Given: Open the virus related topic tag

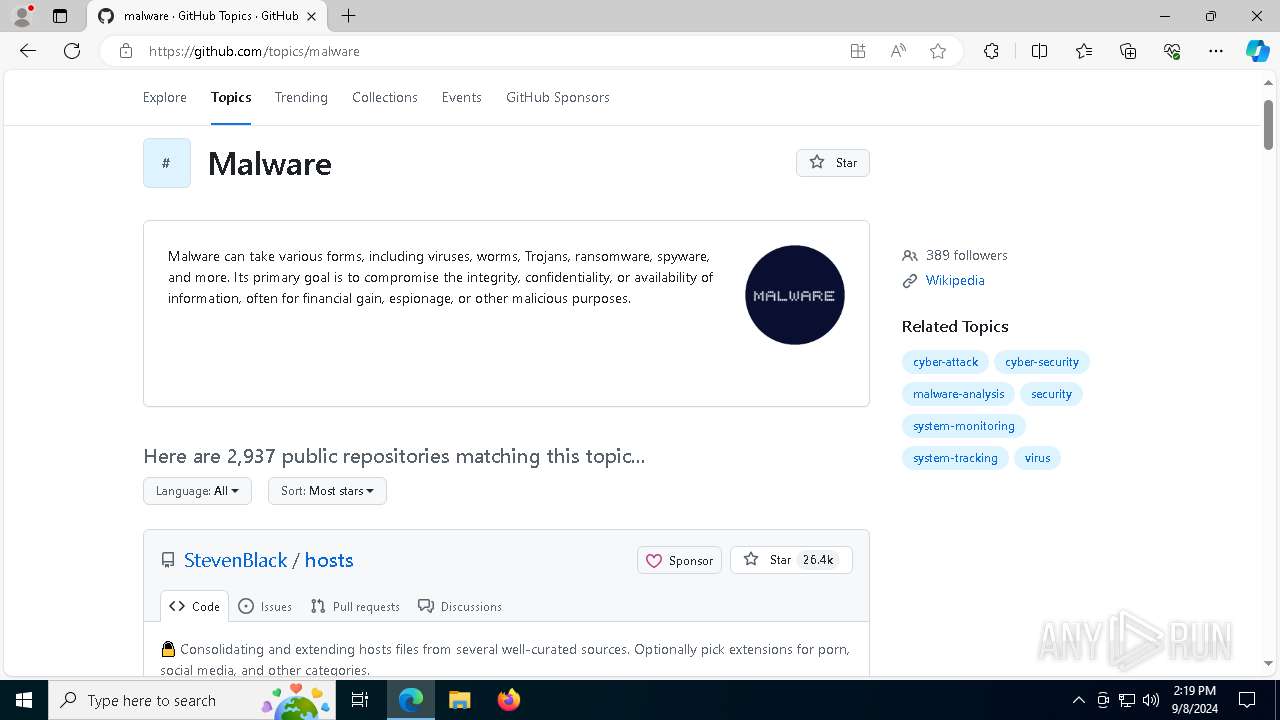Looking at the screenshot, I should [x=1037, y=458].
